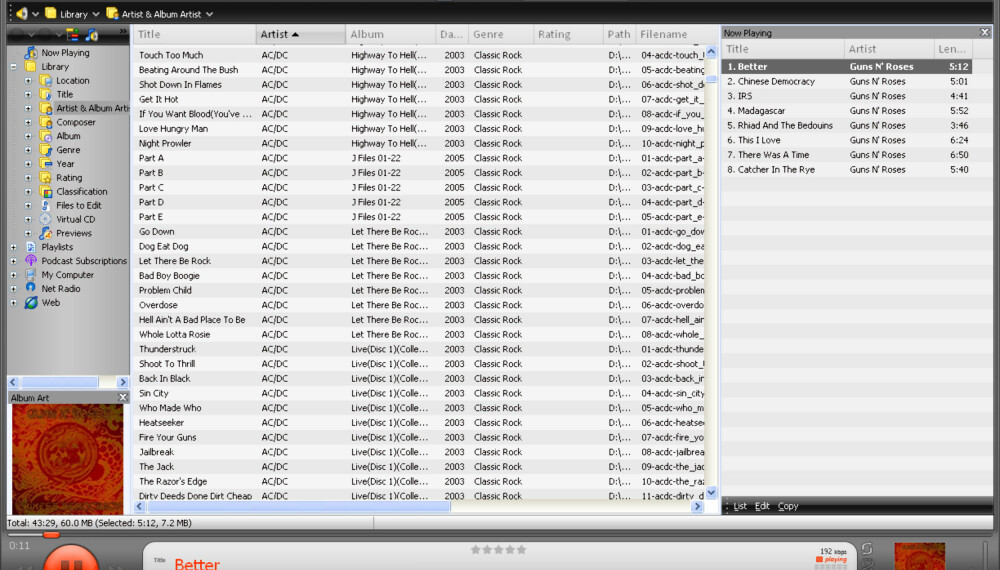Click the Playlists icon in tree

pyautogui.click(x=31, y=247)
